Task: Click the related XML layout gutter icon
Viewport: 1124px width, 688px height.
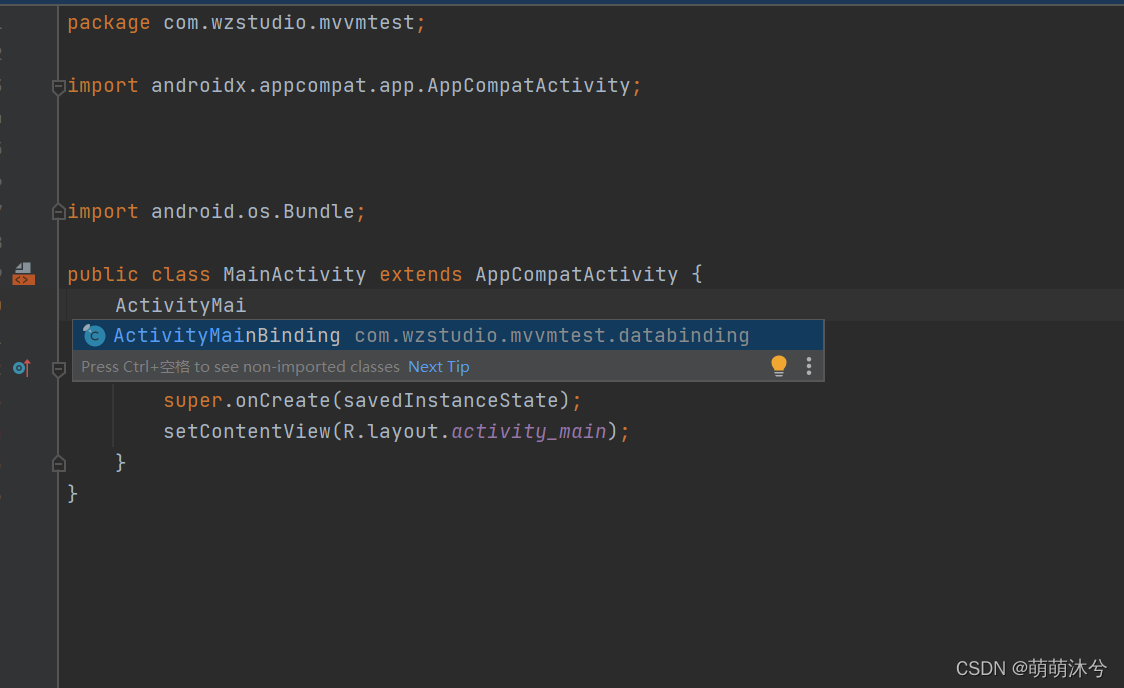Action: [x=23, y=273]
